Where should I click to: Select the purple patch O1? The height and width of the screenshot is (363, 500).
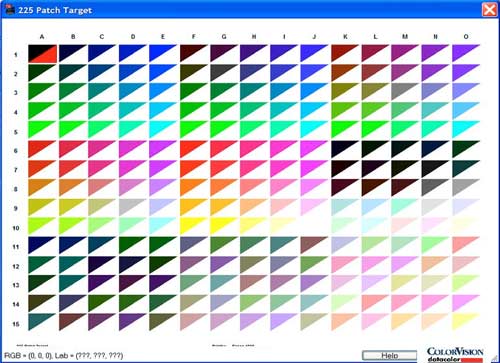click(466, 53)
